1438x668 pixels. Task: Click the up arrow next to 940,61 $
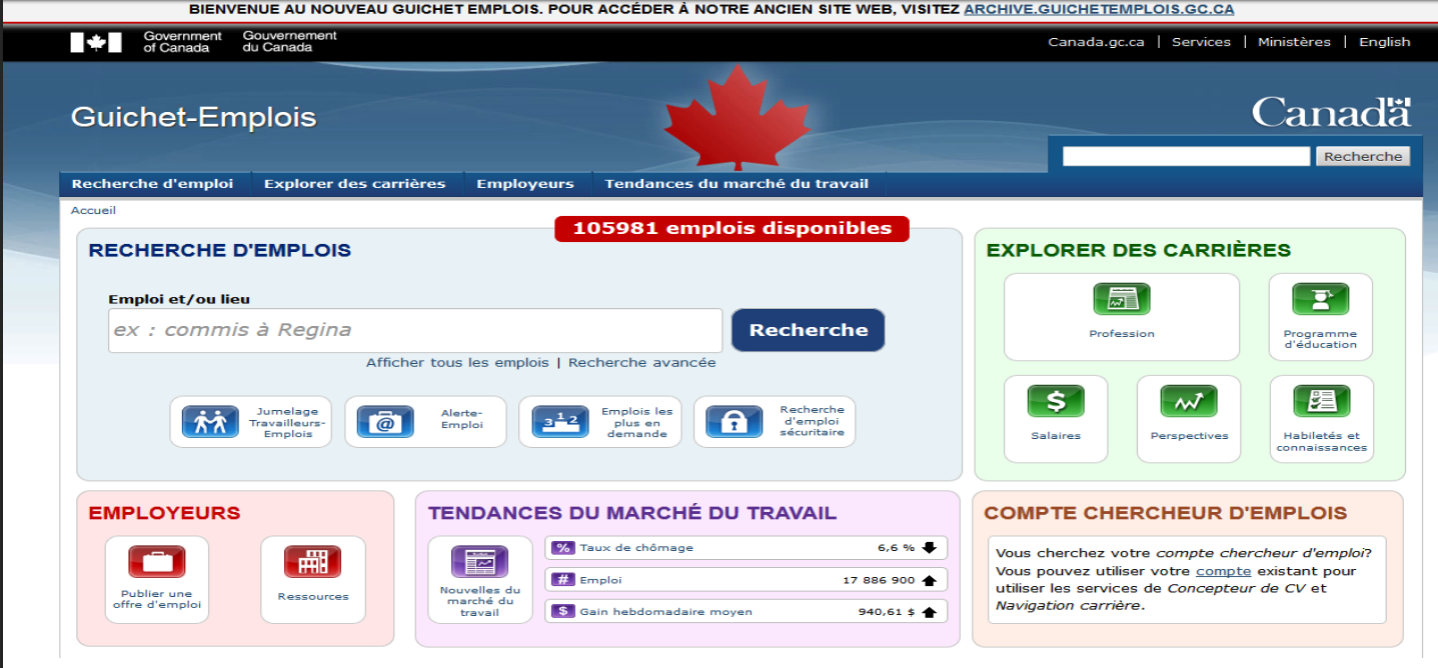click(x=929, y=612)
